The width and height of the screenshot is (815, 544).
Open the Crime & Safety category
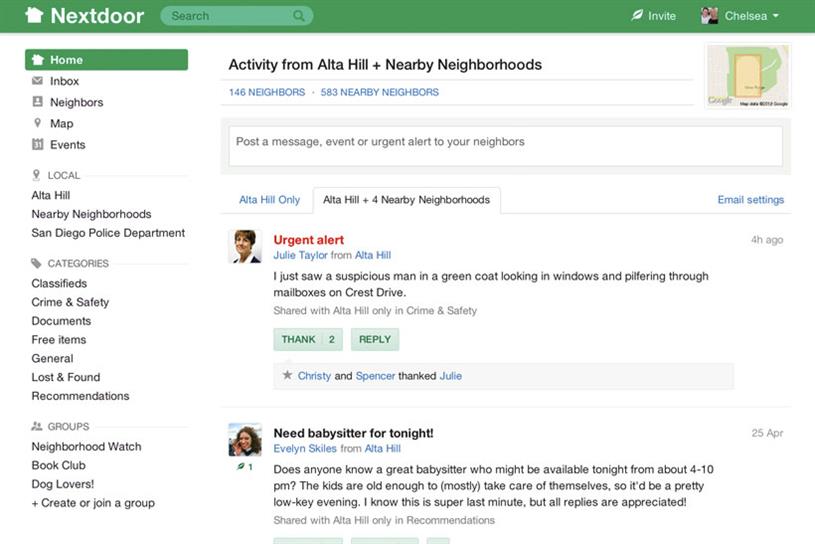(70, 302)
